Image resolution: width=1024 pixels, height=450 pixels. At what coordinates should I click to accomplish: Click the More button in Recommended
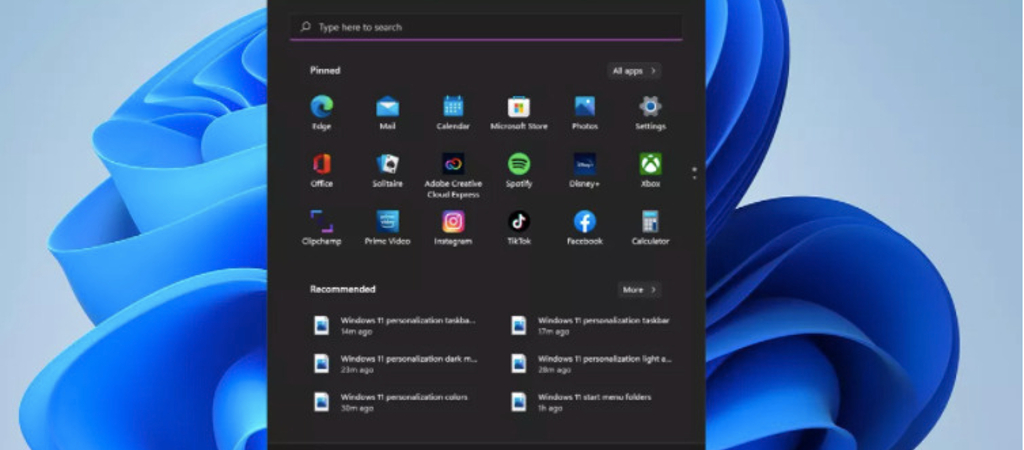click(639, 289)
